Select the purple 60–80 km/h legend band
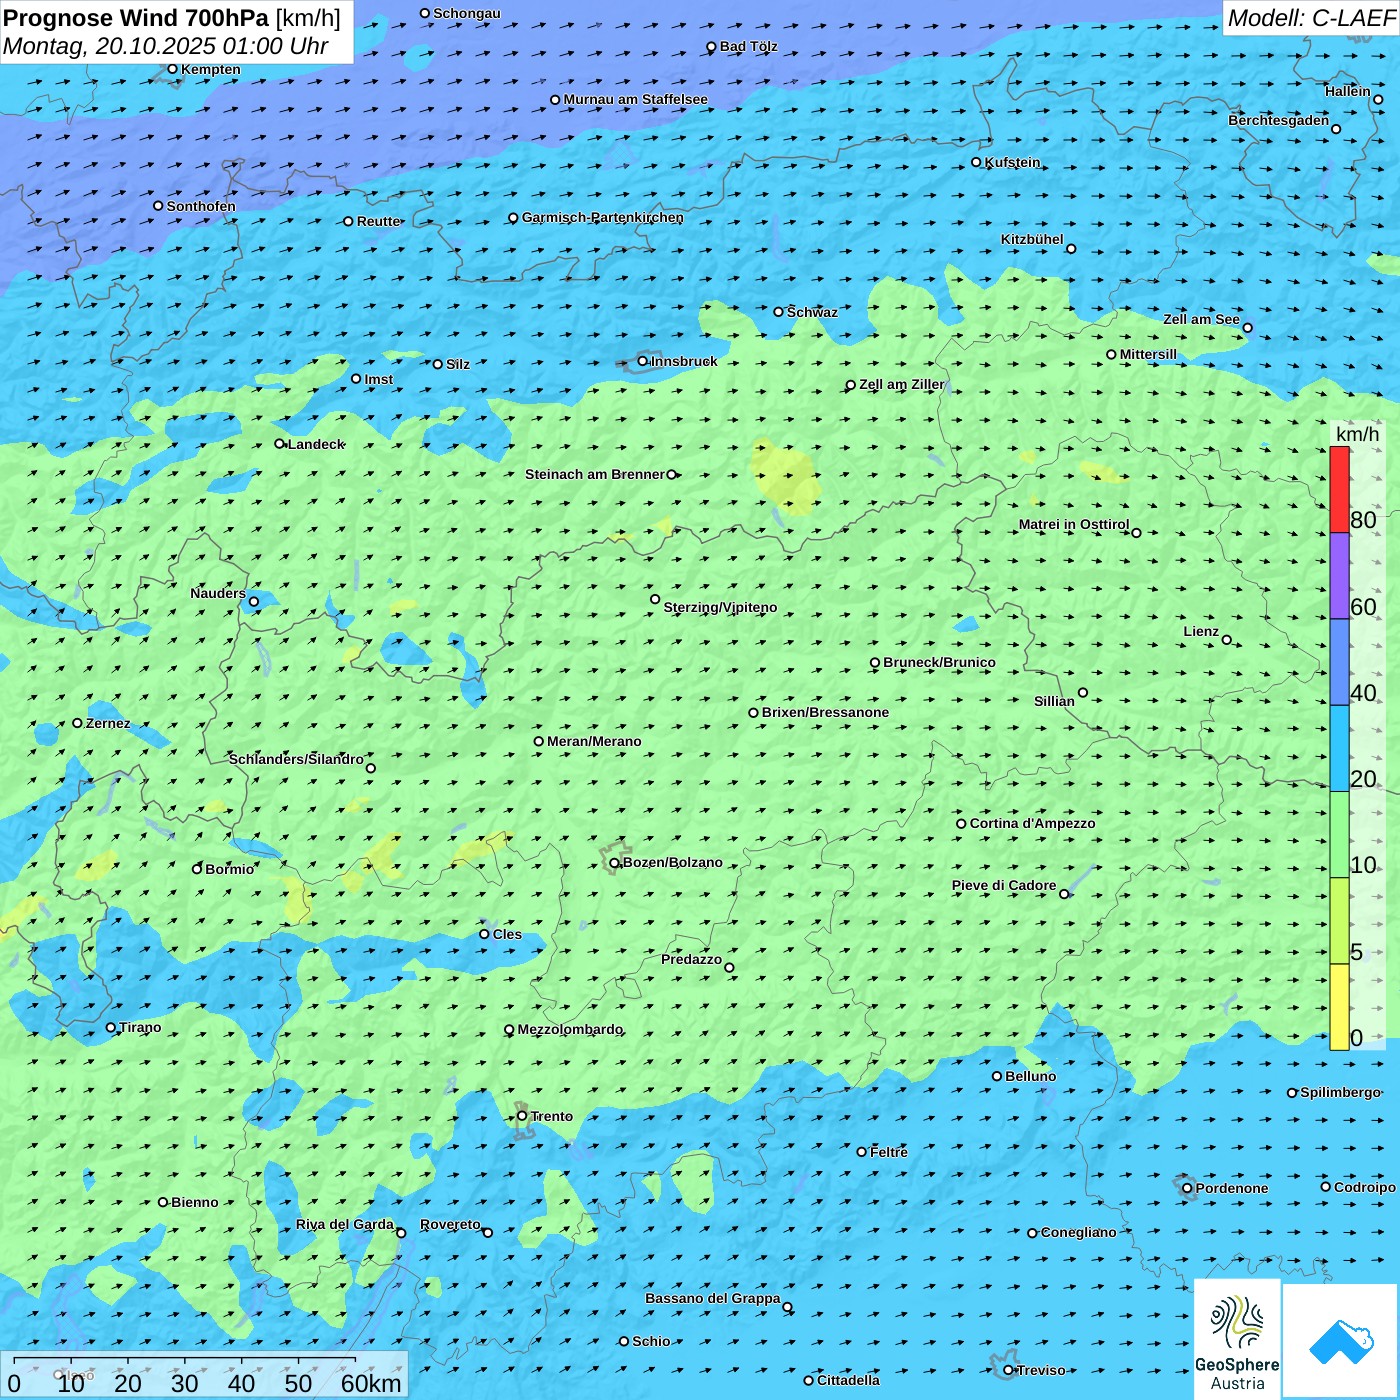Image resolution: width=1400 pixels, height=1400 pixels. click(x=1339, y=575)
